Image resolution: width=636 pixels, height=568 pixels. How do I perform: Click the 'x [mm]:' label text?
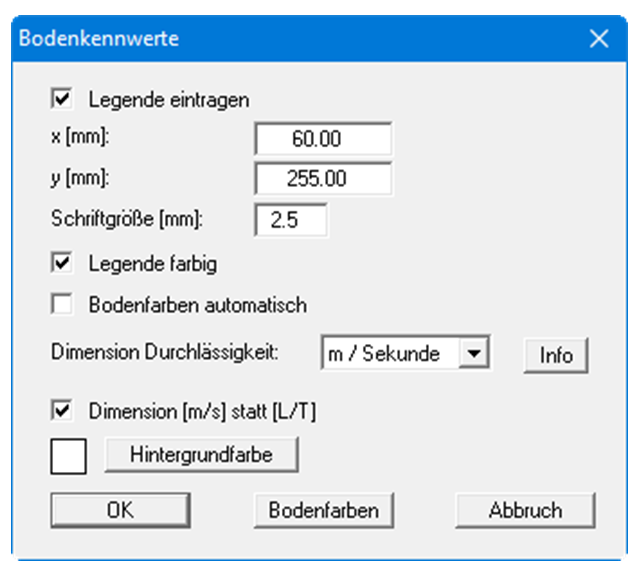coord(78,138)
